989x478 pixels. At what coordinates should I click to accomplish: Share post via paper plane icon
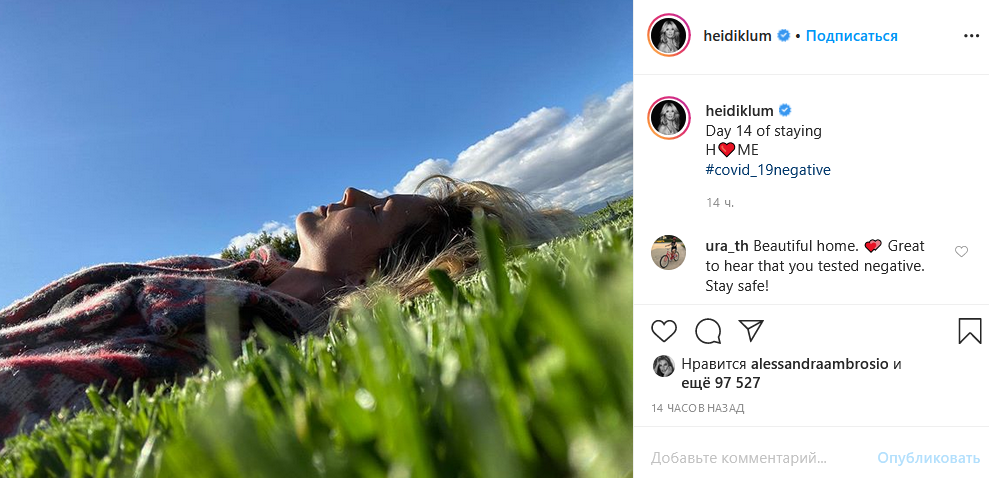(751, 330)
